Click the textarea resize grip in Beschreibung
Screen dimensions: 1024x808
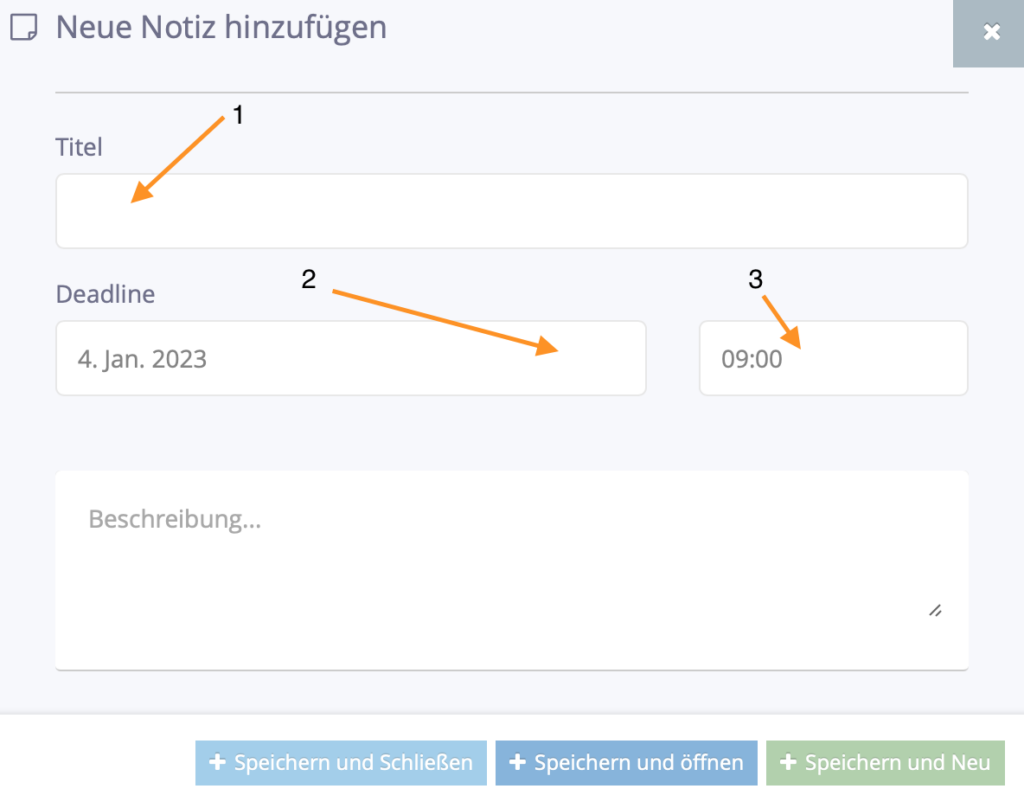(935, 610)
